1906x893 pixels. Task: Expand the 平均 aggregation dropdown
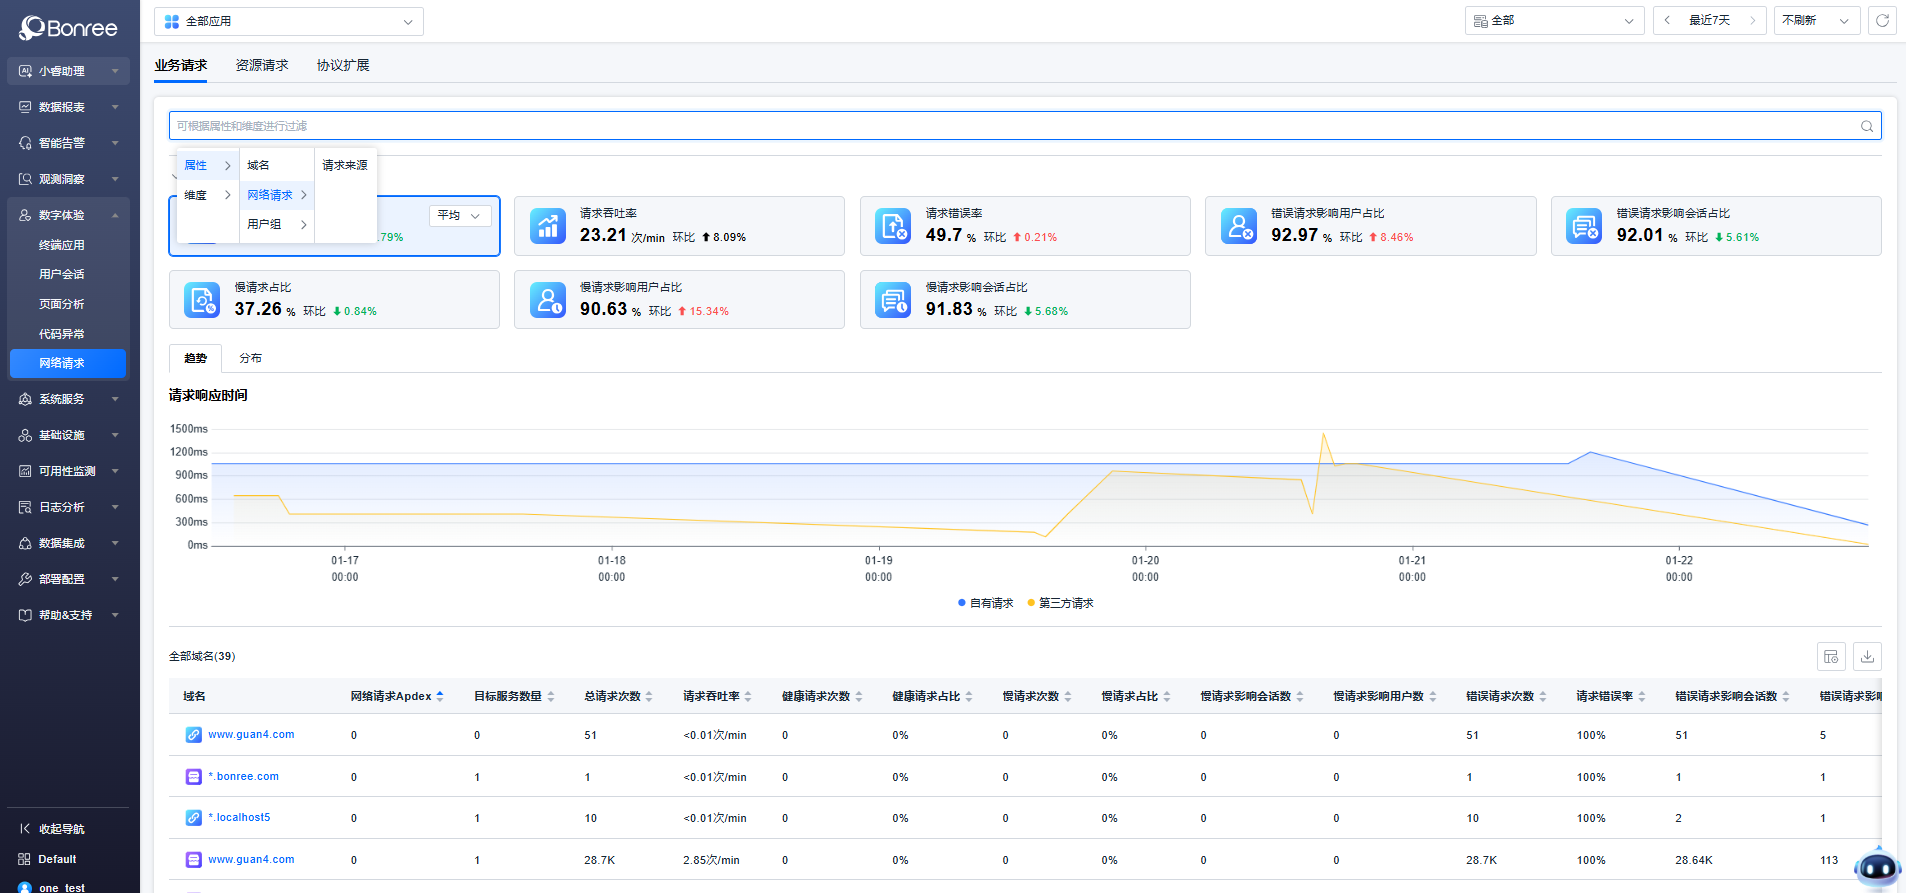(459, 216)
